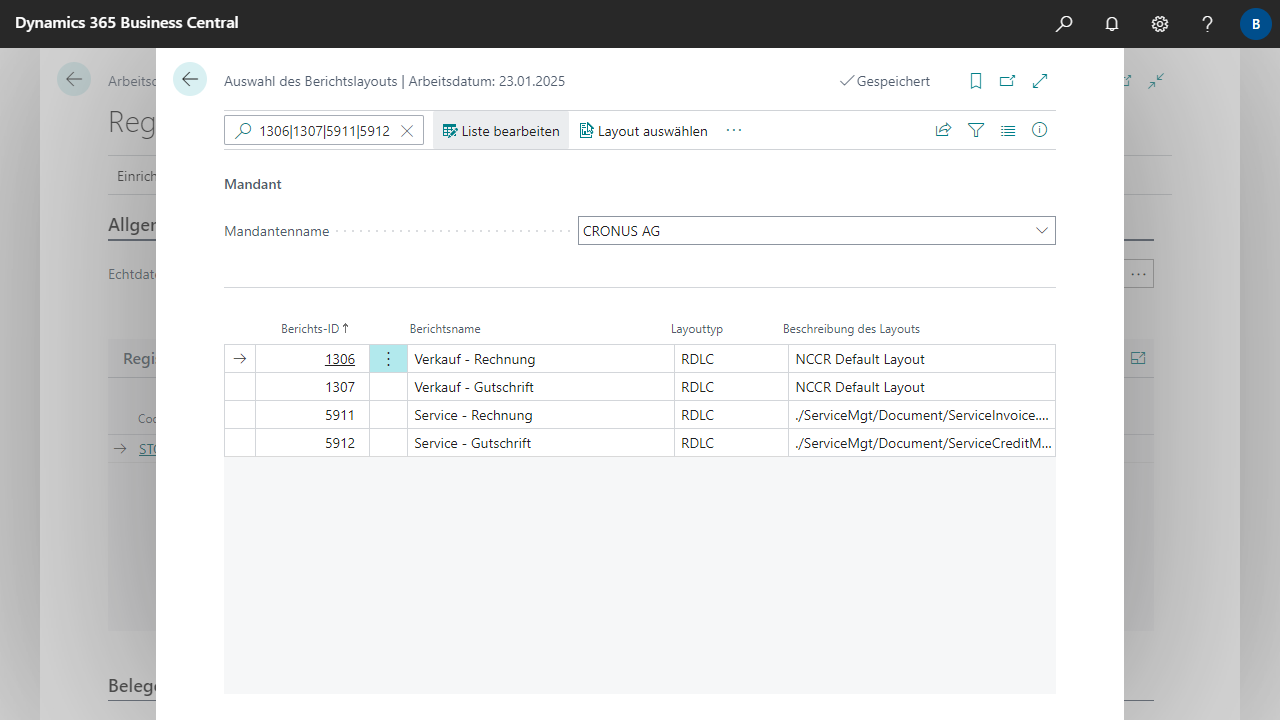Click Layout auswählen action

pos(643,131)
